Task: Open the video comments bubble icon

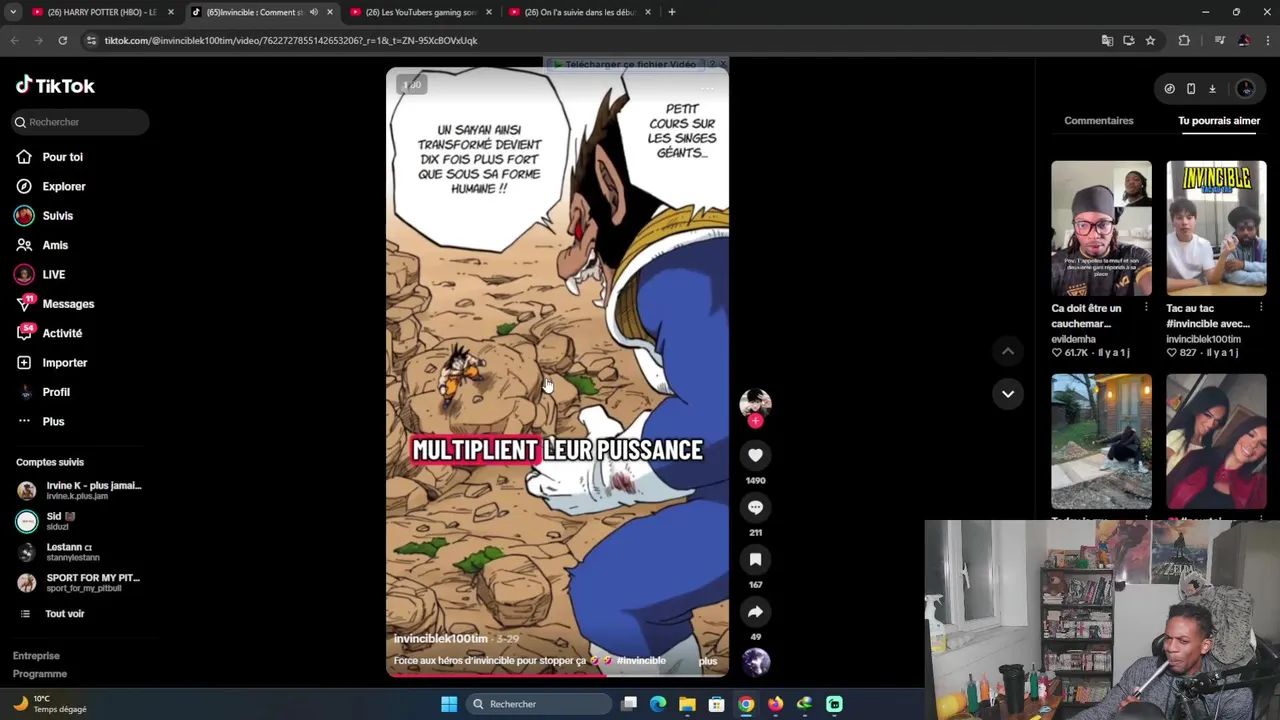Action: pos(755,507)
